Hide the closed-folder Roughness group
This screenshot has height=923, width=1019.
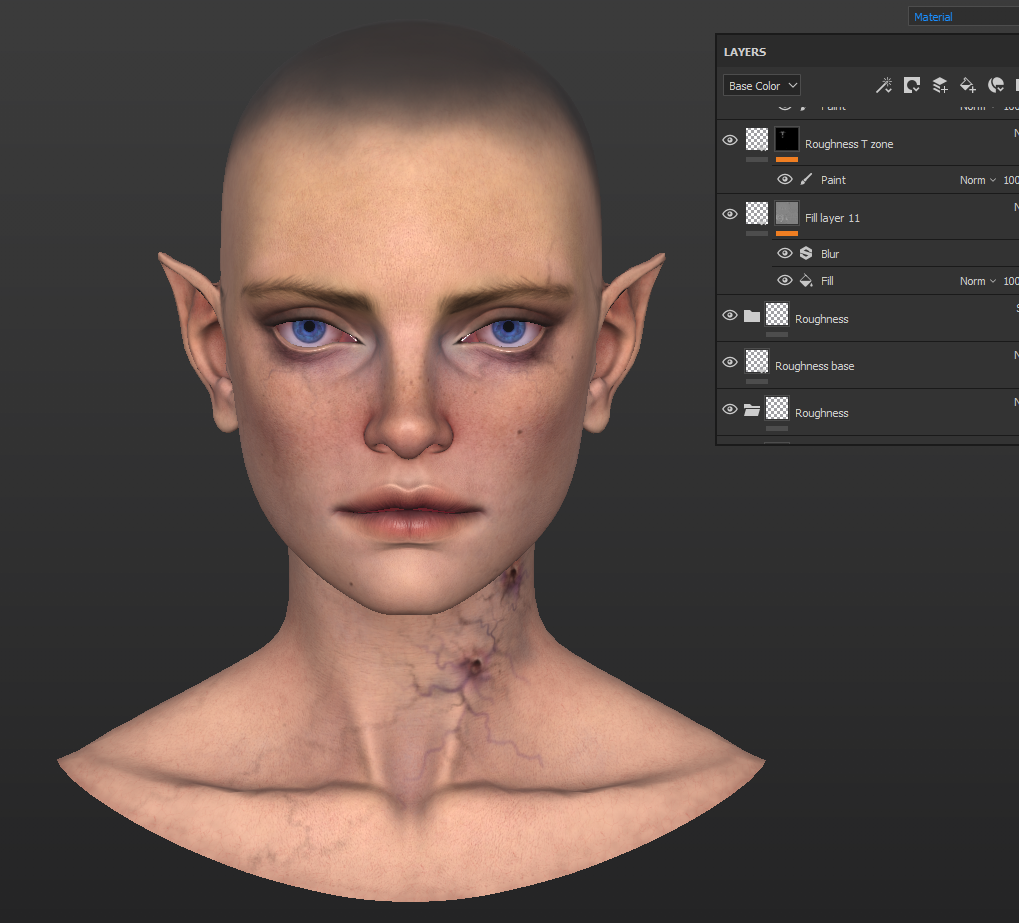730,315
